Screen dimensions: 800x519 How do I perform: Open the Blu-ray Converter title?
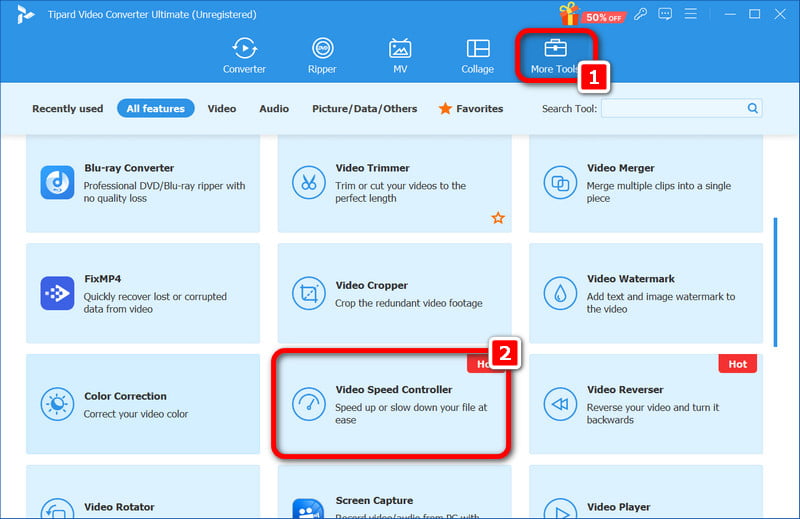coord(129,168)
